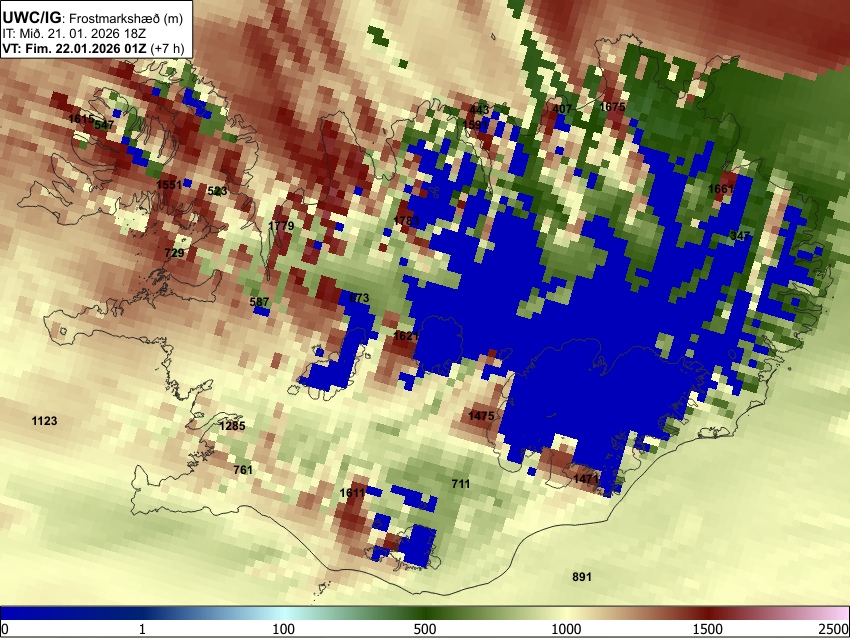Screen dimensions: 850x638
Task: Click the 2500 legend tick label
Action: 834,629
